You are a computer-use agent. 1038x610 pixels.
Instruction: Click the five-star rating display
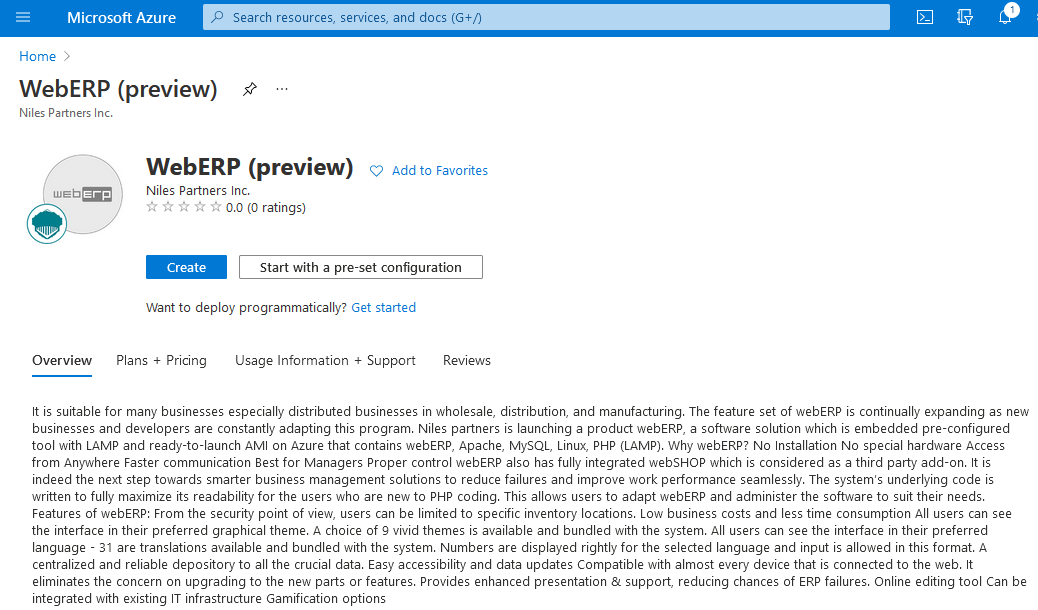tap(184, 208)
